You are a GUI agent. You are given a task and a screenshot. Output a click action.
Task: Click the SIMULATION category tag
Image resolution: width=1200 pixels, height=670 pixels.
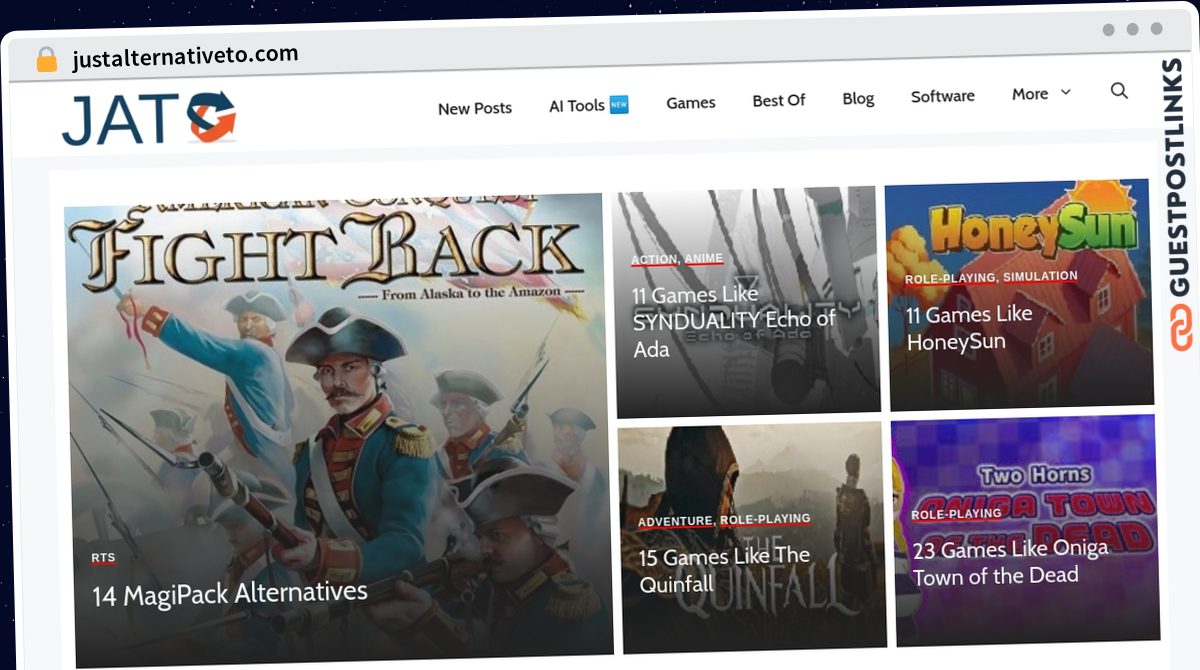[x=1040, y=276]
